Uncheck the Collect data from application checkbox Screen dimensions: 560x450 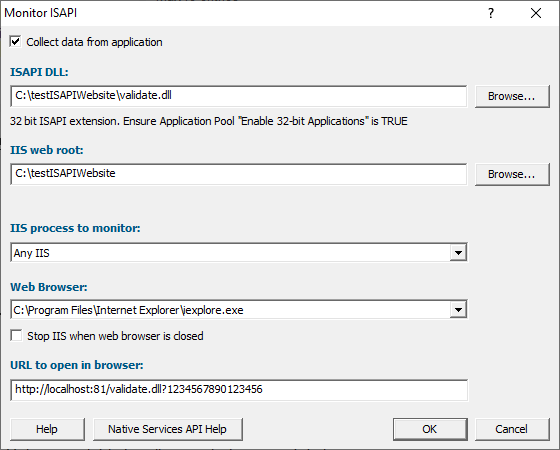[15, 41]
